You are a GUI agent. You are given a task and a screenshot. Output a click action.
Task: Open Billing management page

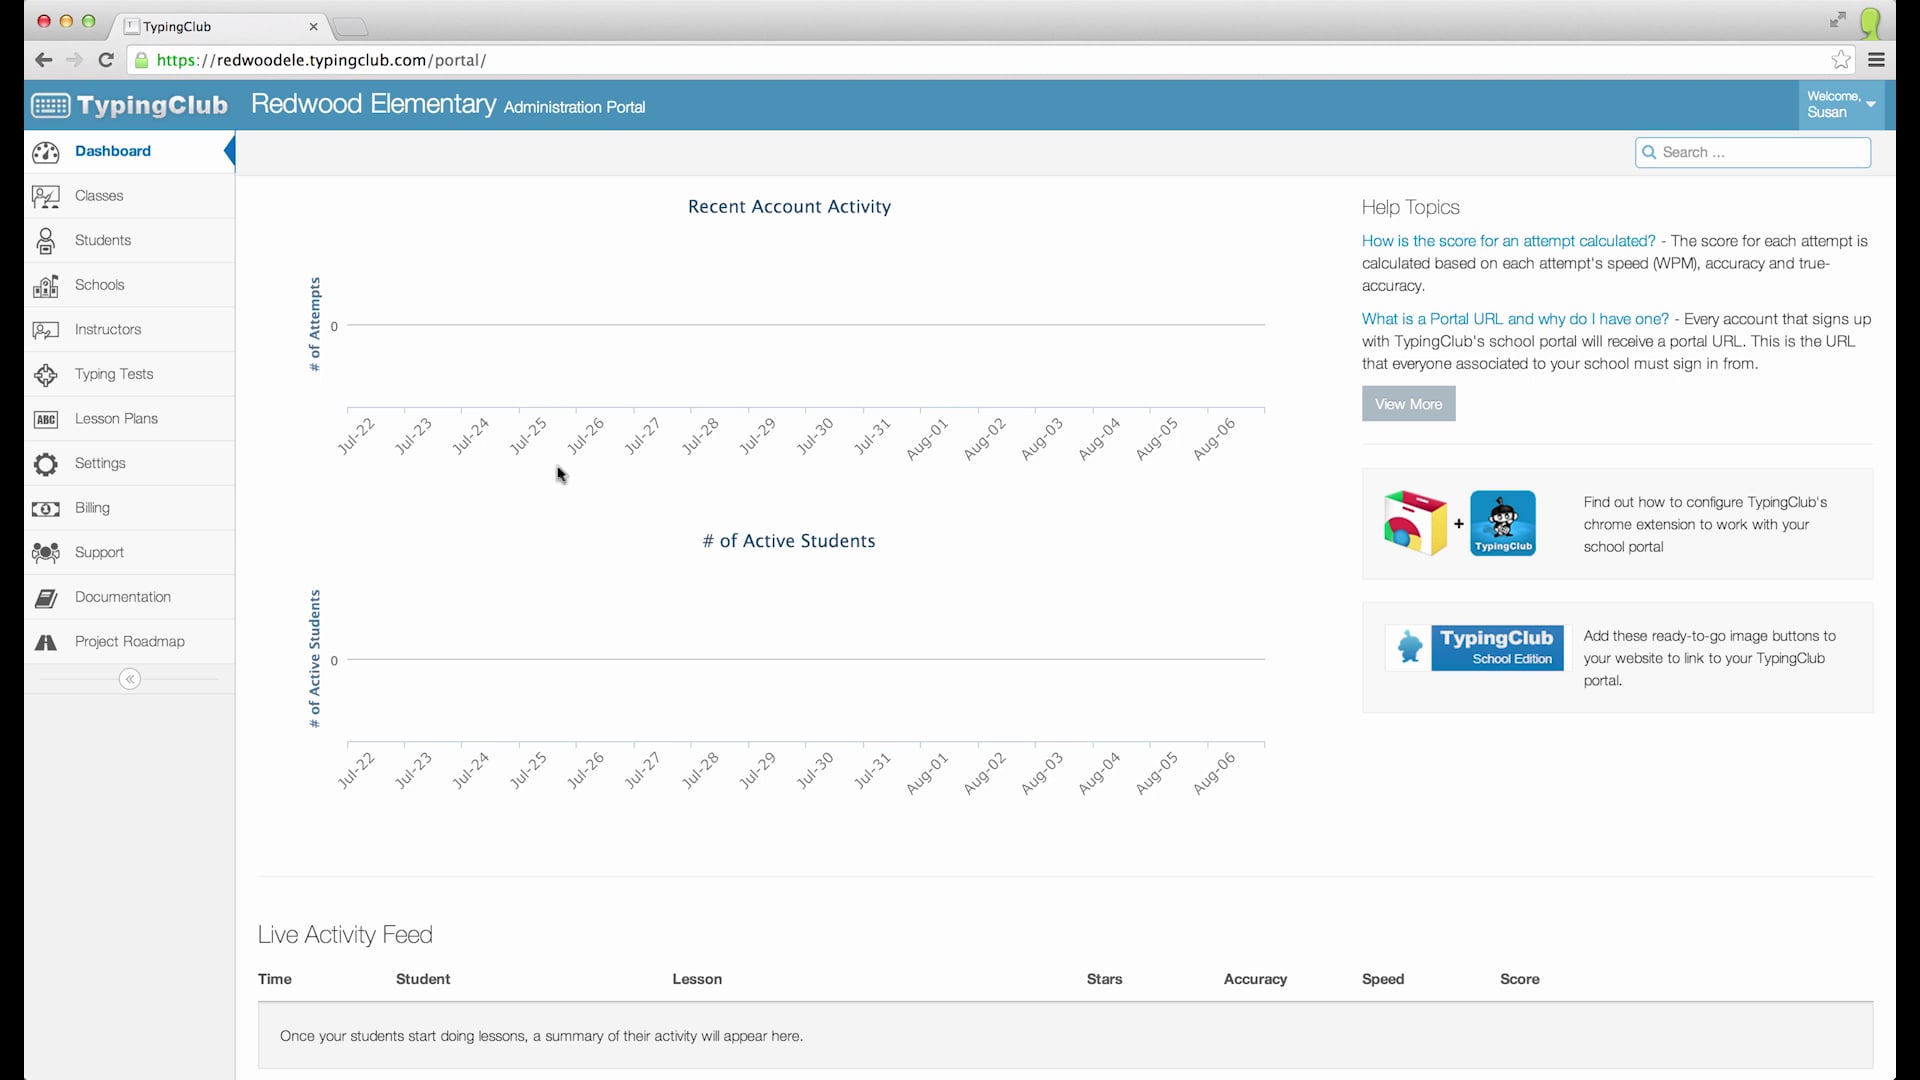pos(92,506)
